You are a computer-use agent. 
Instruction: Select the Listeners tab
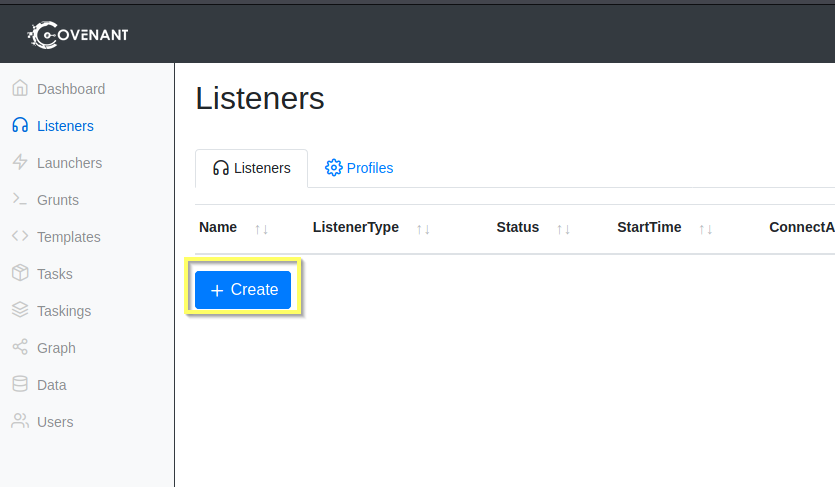pos(251,168)
